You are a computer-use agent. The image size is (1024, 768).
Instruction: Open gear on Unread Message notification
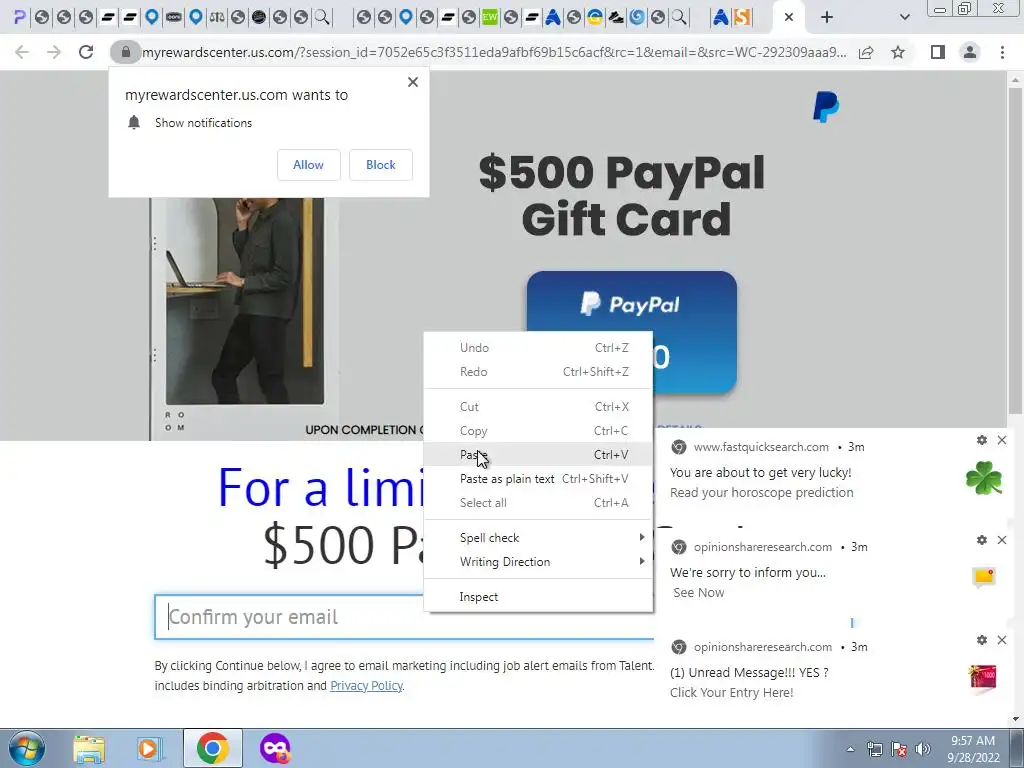pyautogui.click(x=982, y=640)
